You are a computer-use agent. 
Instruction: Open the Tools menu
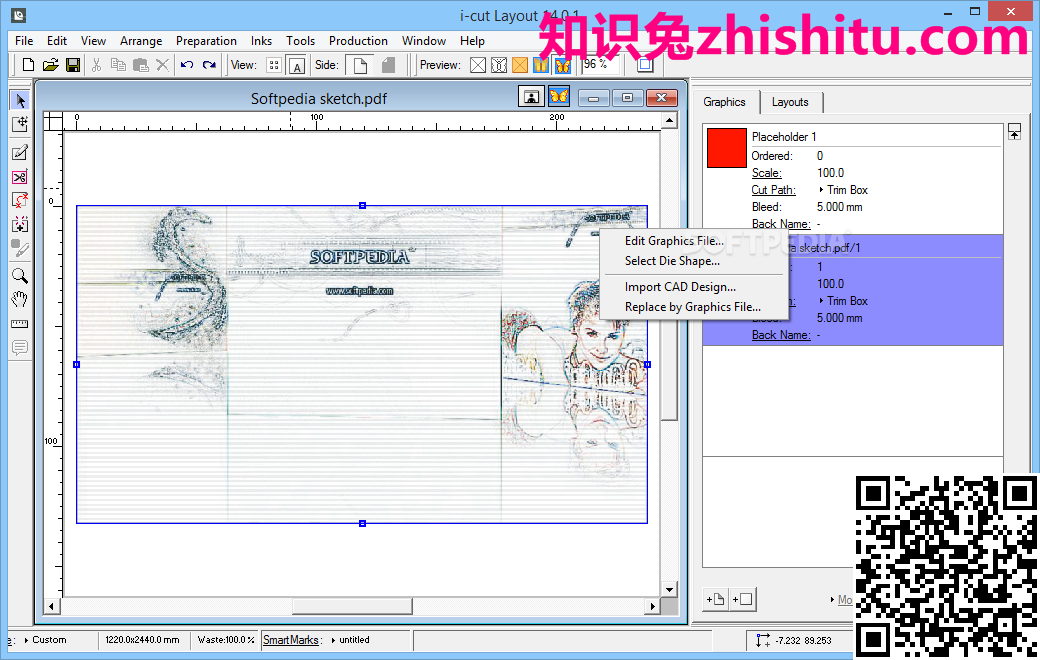[300, 40]
